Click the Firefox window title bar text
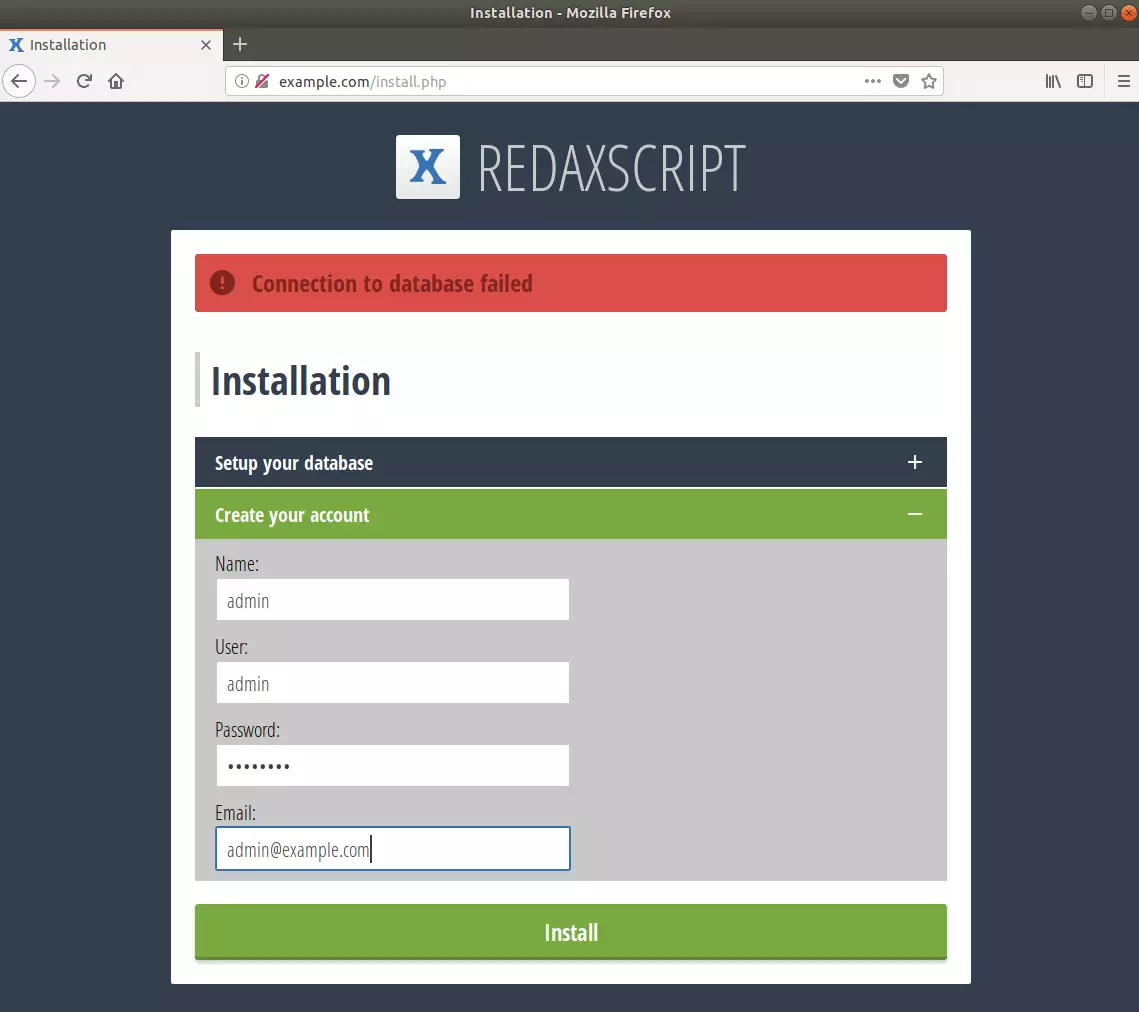The image size is (1139, 1012). pyautogui.click(x=570, y=12)
